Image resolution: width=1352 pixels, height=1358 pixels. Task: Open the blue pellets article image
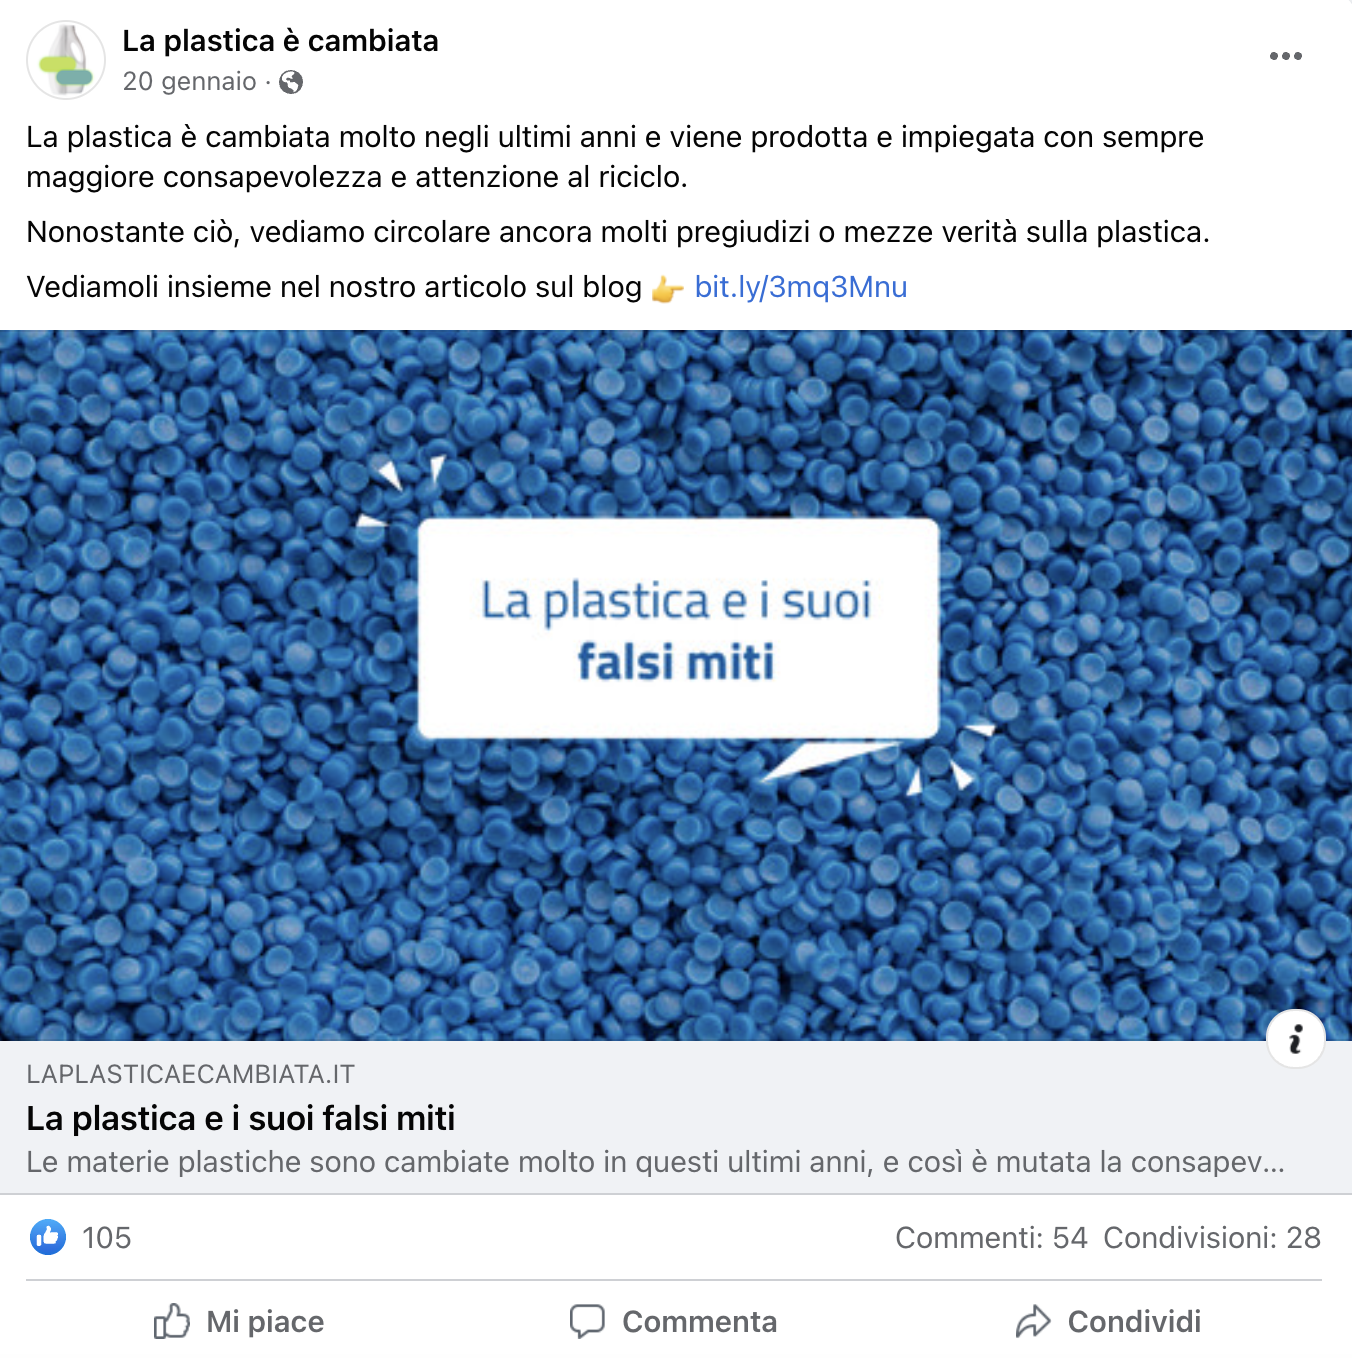[676, 686]
